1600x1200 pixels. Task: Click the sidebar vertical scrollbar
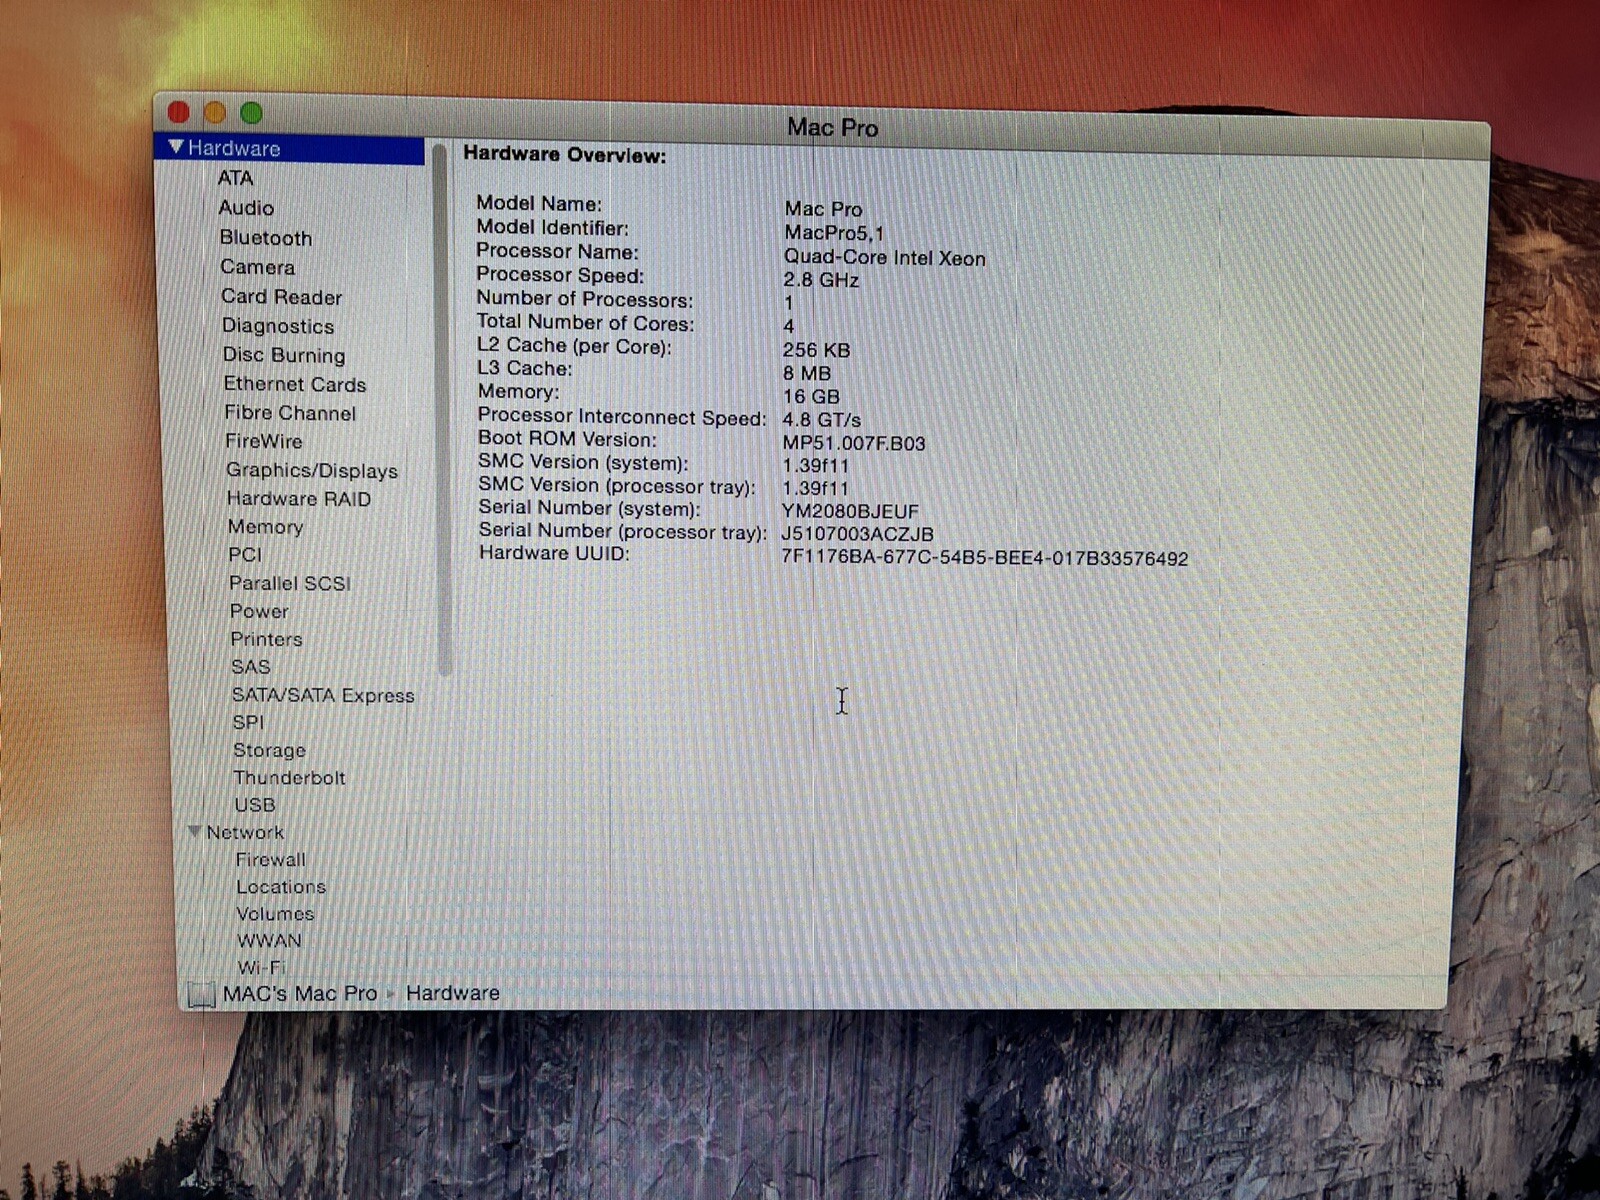[x=443, y=410]
